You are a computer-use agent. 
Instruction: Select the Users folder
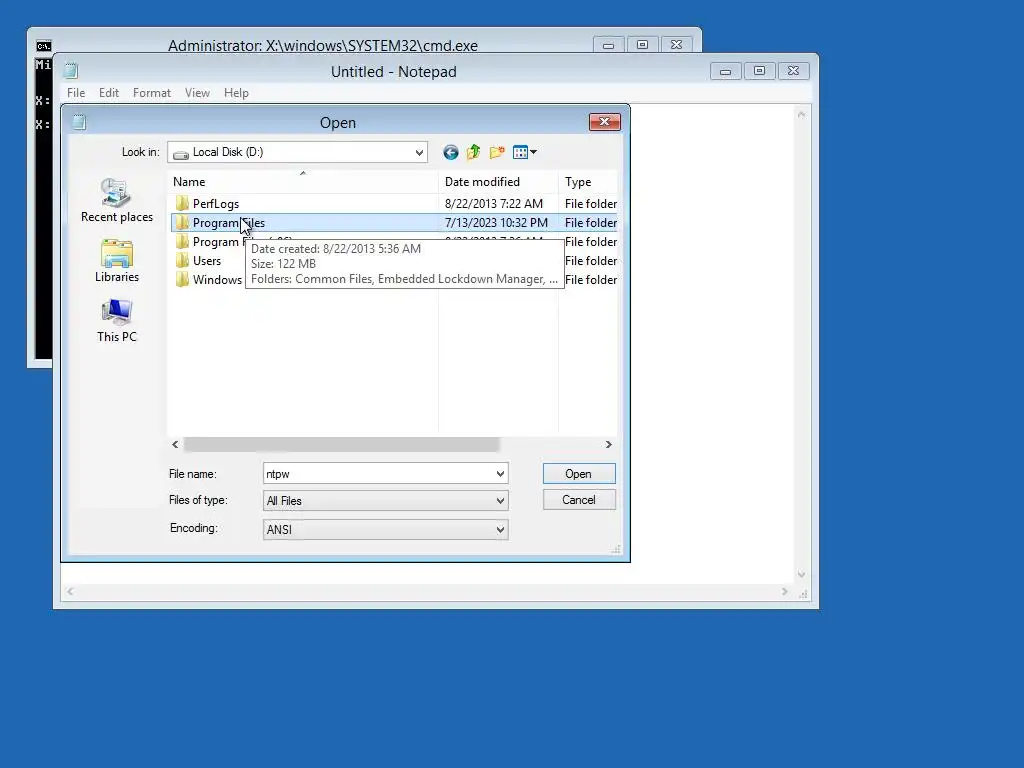[x=207, y=261]
